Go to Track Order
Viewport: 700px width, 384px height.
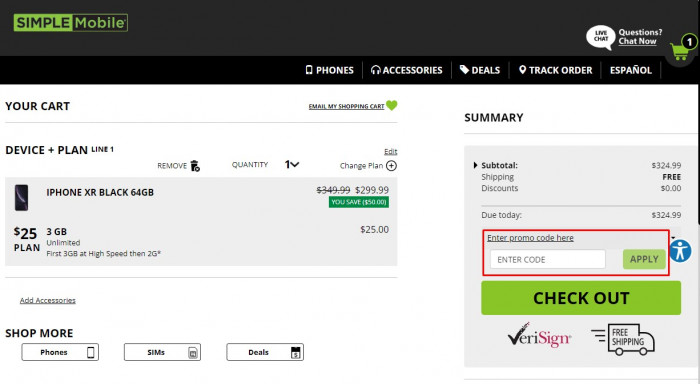pyautogui.click(x=555, y=70)
